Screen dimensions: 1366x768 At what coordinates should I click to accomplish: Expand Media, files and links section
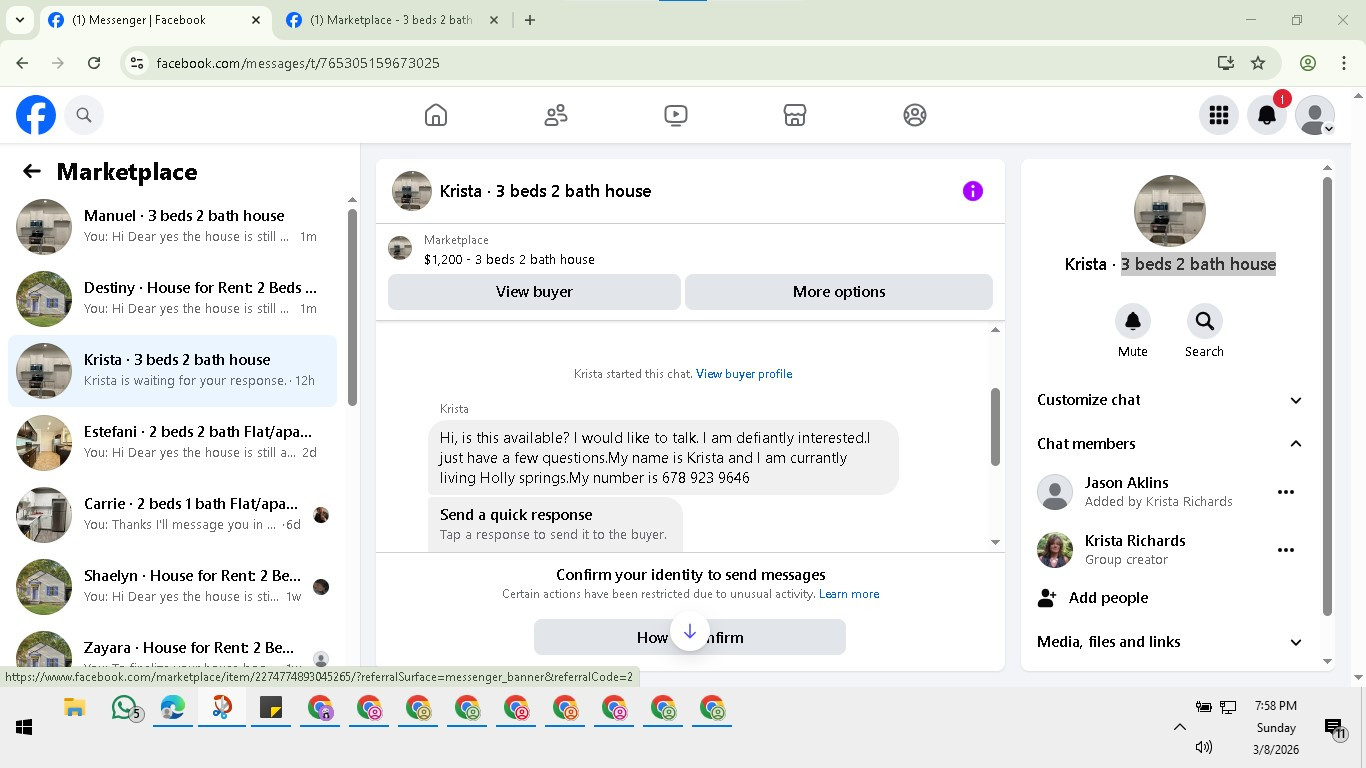pos(1170,642)
